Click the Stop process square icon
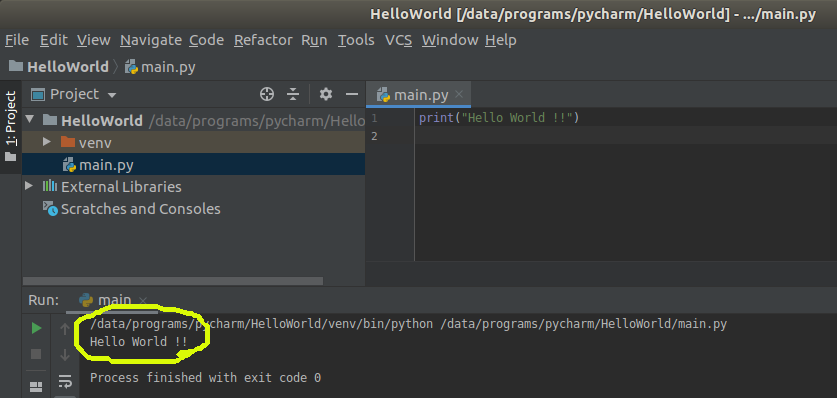This screenshot has width=837, height=398. pyautogui.click(x=36, y=354)
